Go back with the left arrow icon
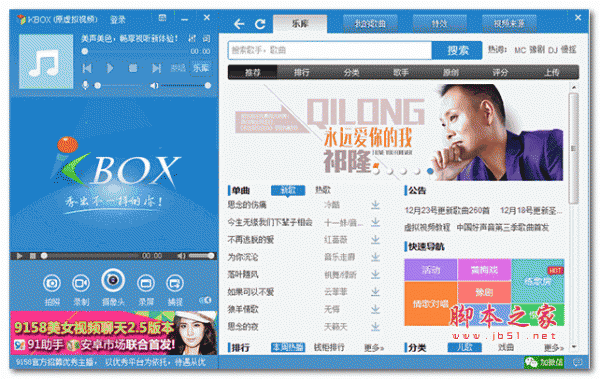Image resolution: width=600 pixels, height=379 pixels. (x=239, y=24)
